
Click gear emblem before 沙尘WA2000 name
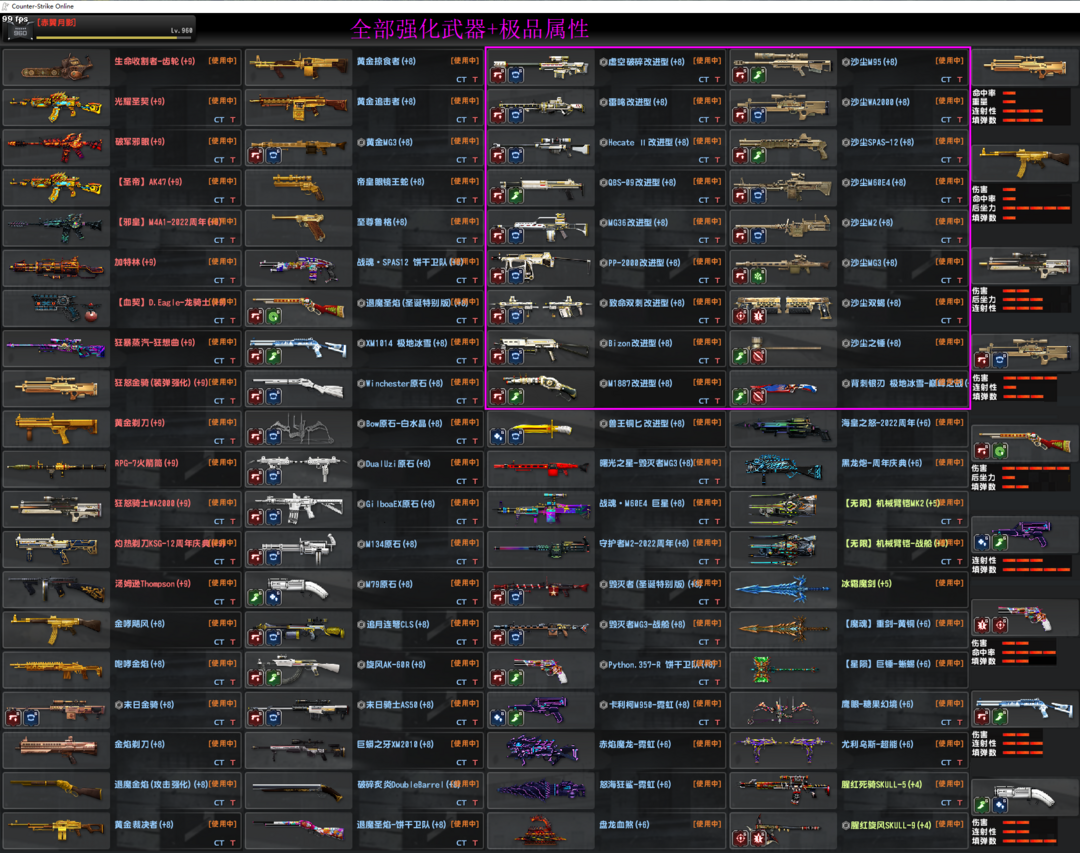click(x=845, y=102)
